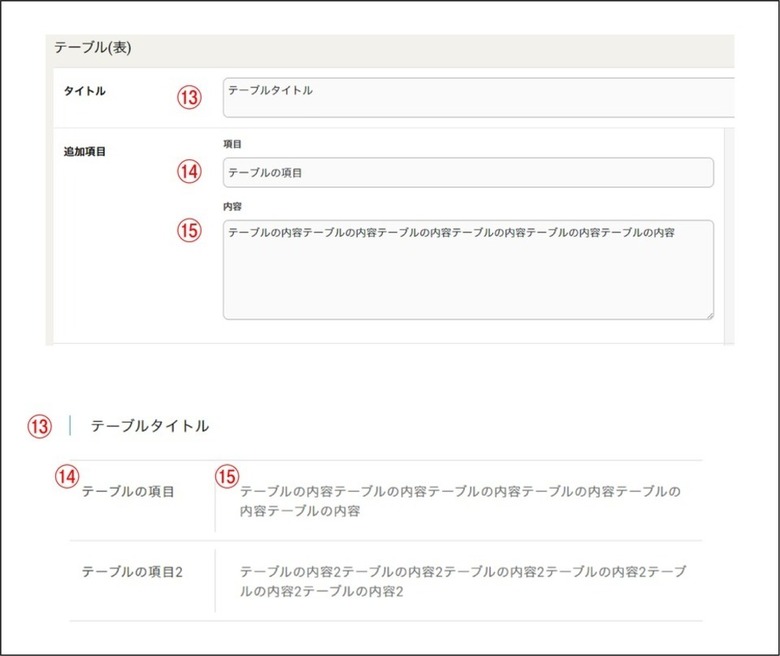
Task: Click the 内容 field label
Action: [x=232, y=206]
